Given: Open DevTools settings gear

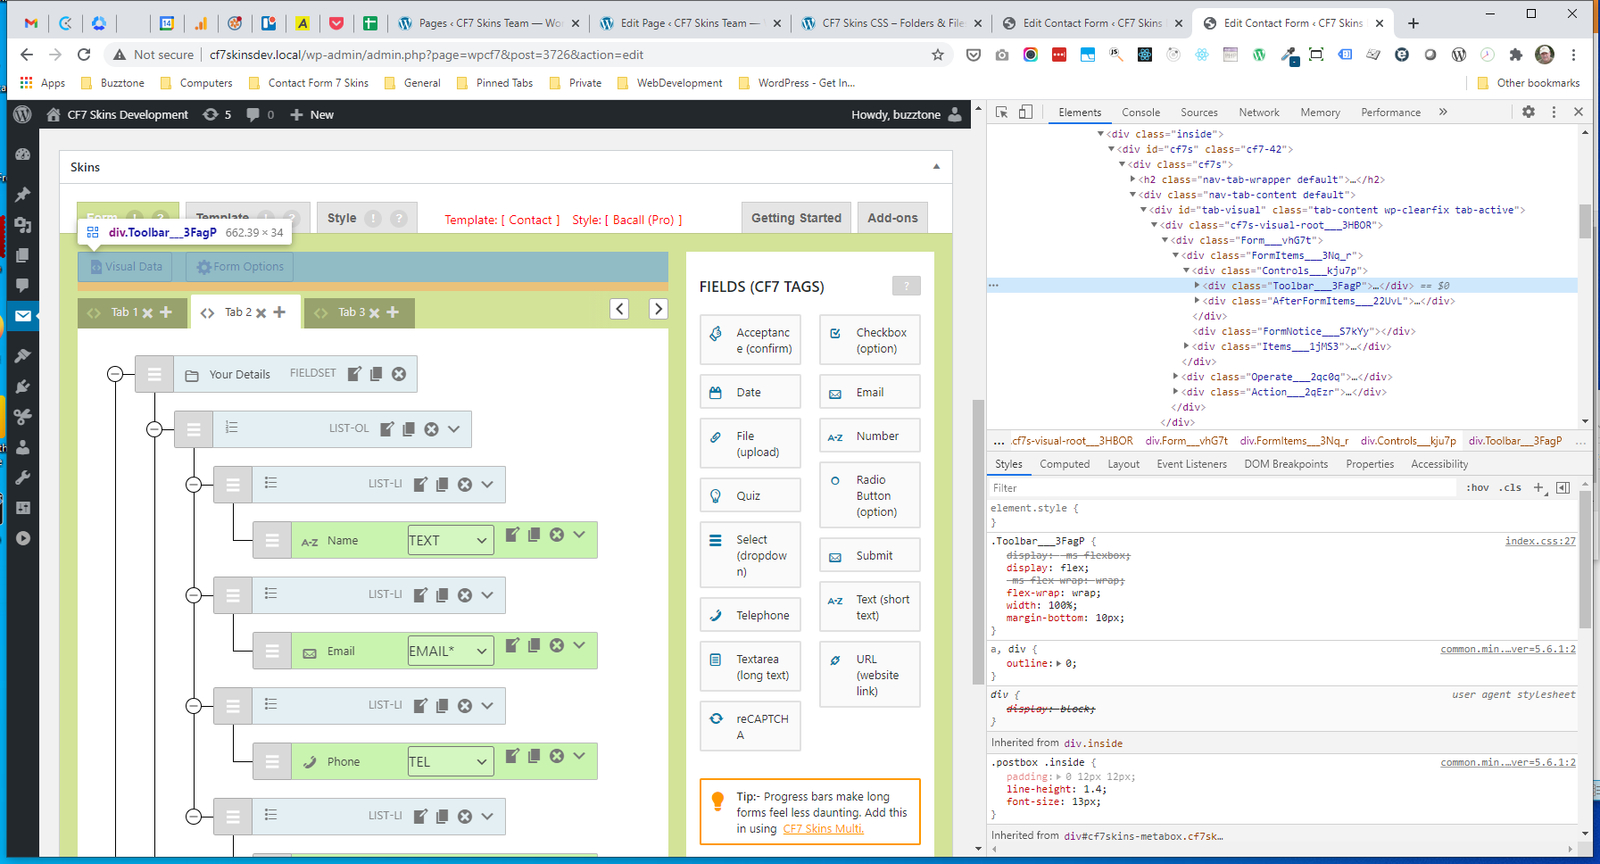Looking at the screenshot, I should 1528,112.
